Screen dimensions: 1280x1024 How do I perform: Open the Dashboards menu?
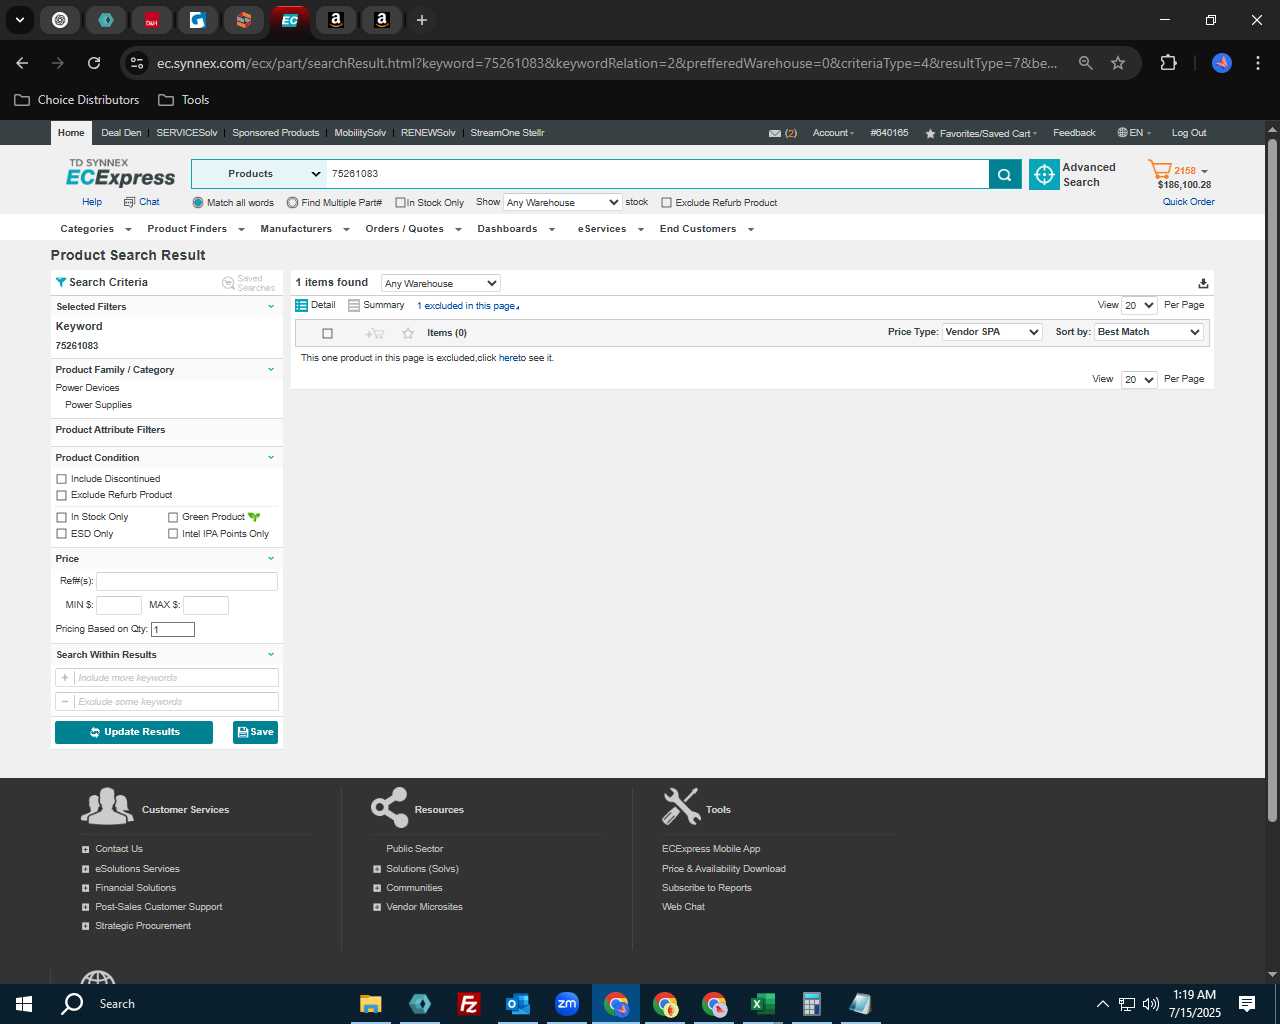pyautogui.click(x=515, y=229)
